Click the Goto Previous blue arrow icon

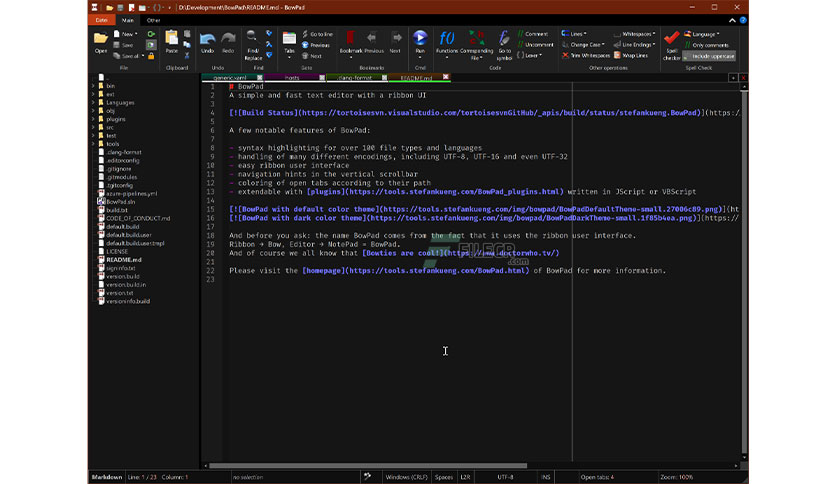(x=306, y=45)
